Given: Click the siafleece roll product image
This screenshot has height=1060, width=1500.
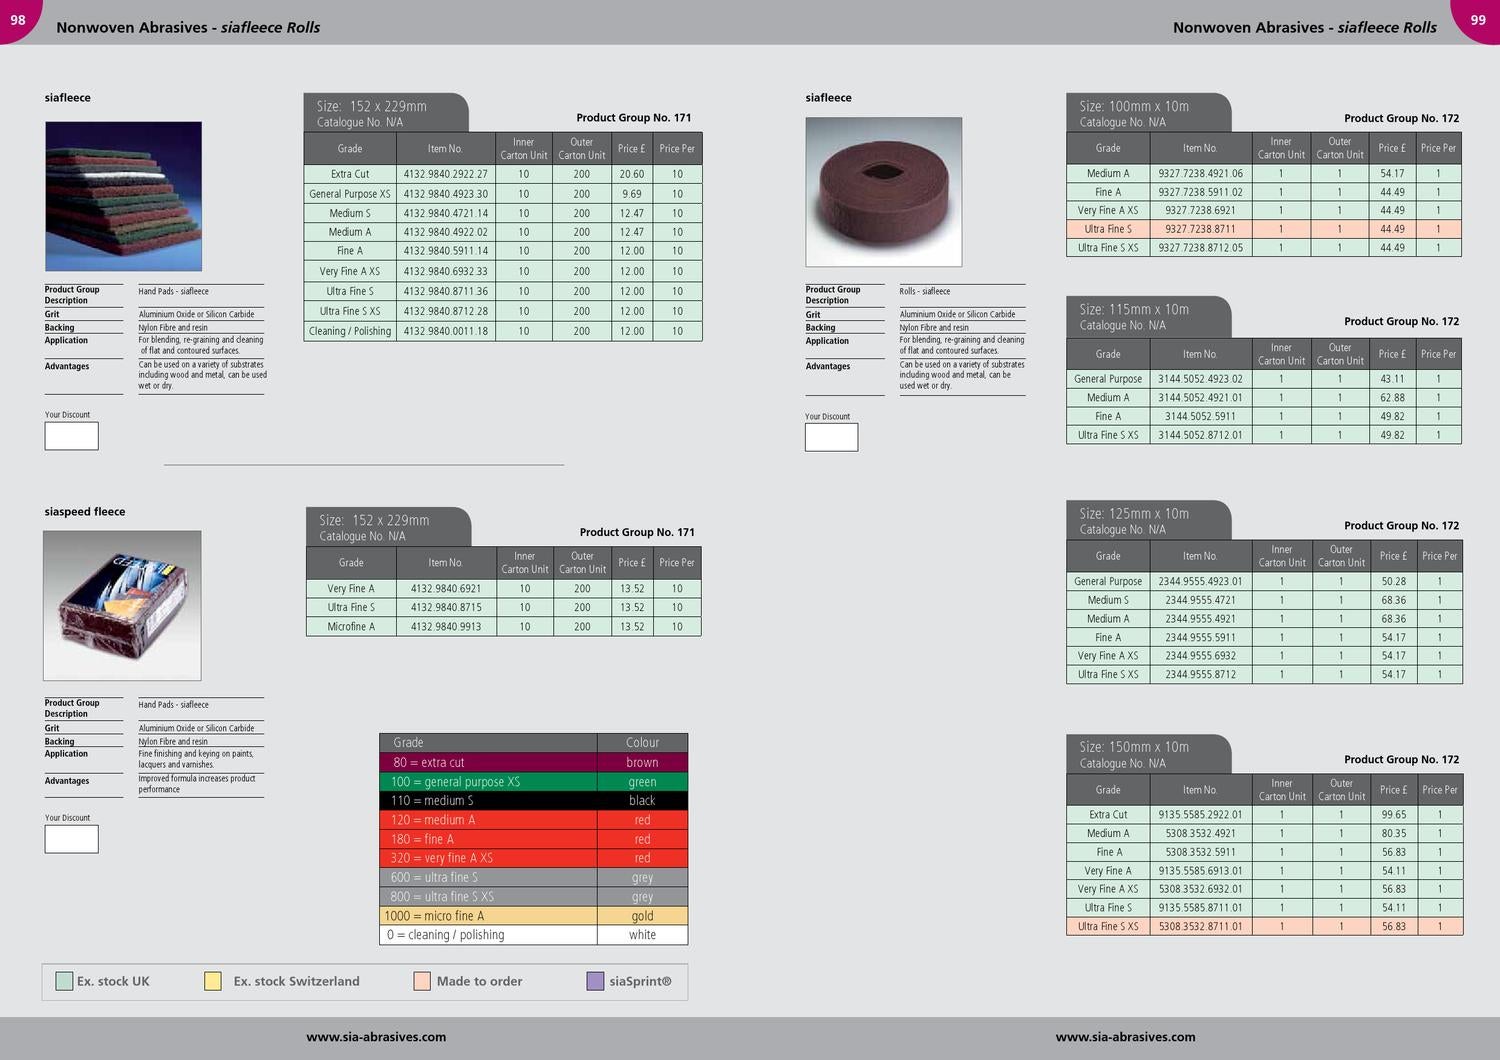Looking at the screenshot, I should (884, 192).
